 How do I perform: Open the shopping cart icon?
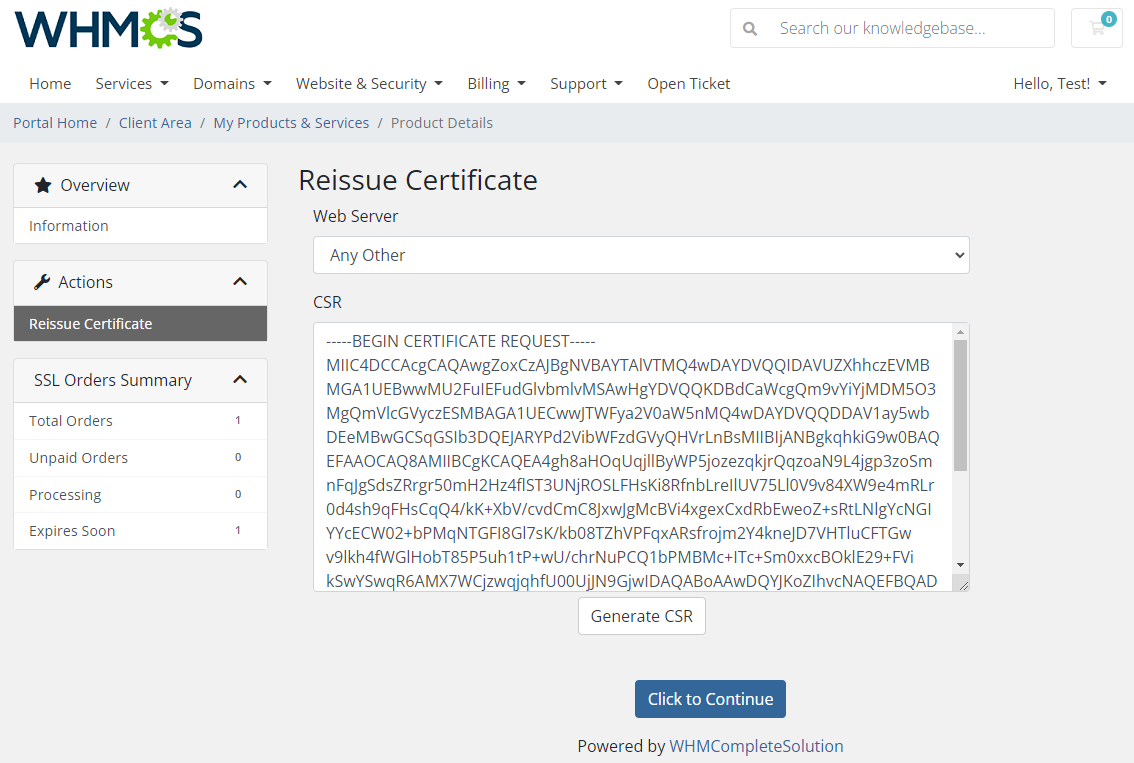point(1096,28)
